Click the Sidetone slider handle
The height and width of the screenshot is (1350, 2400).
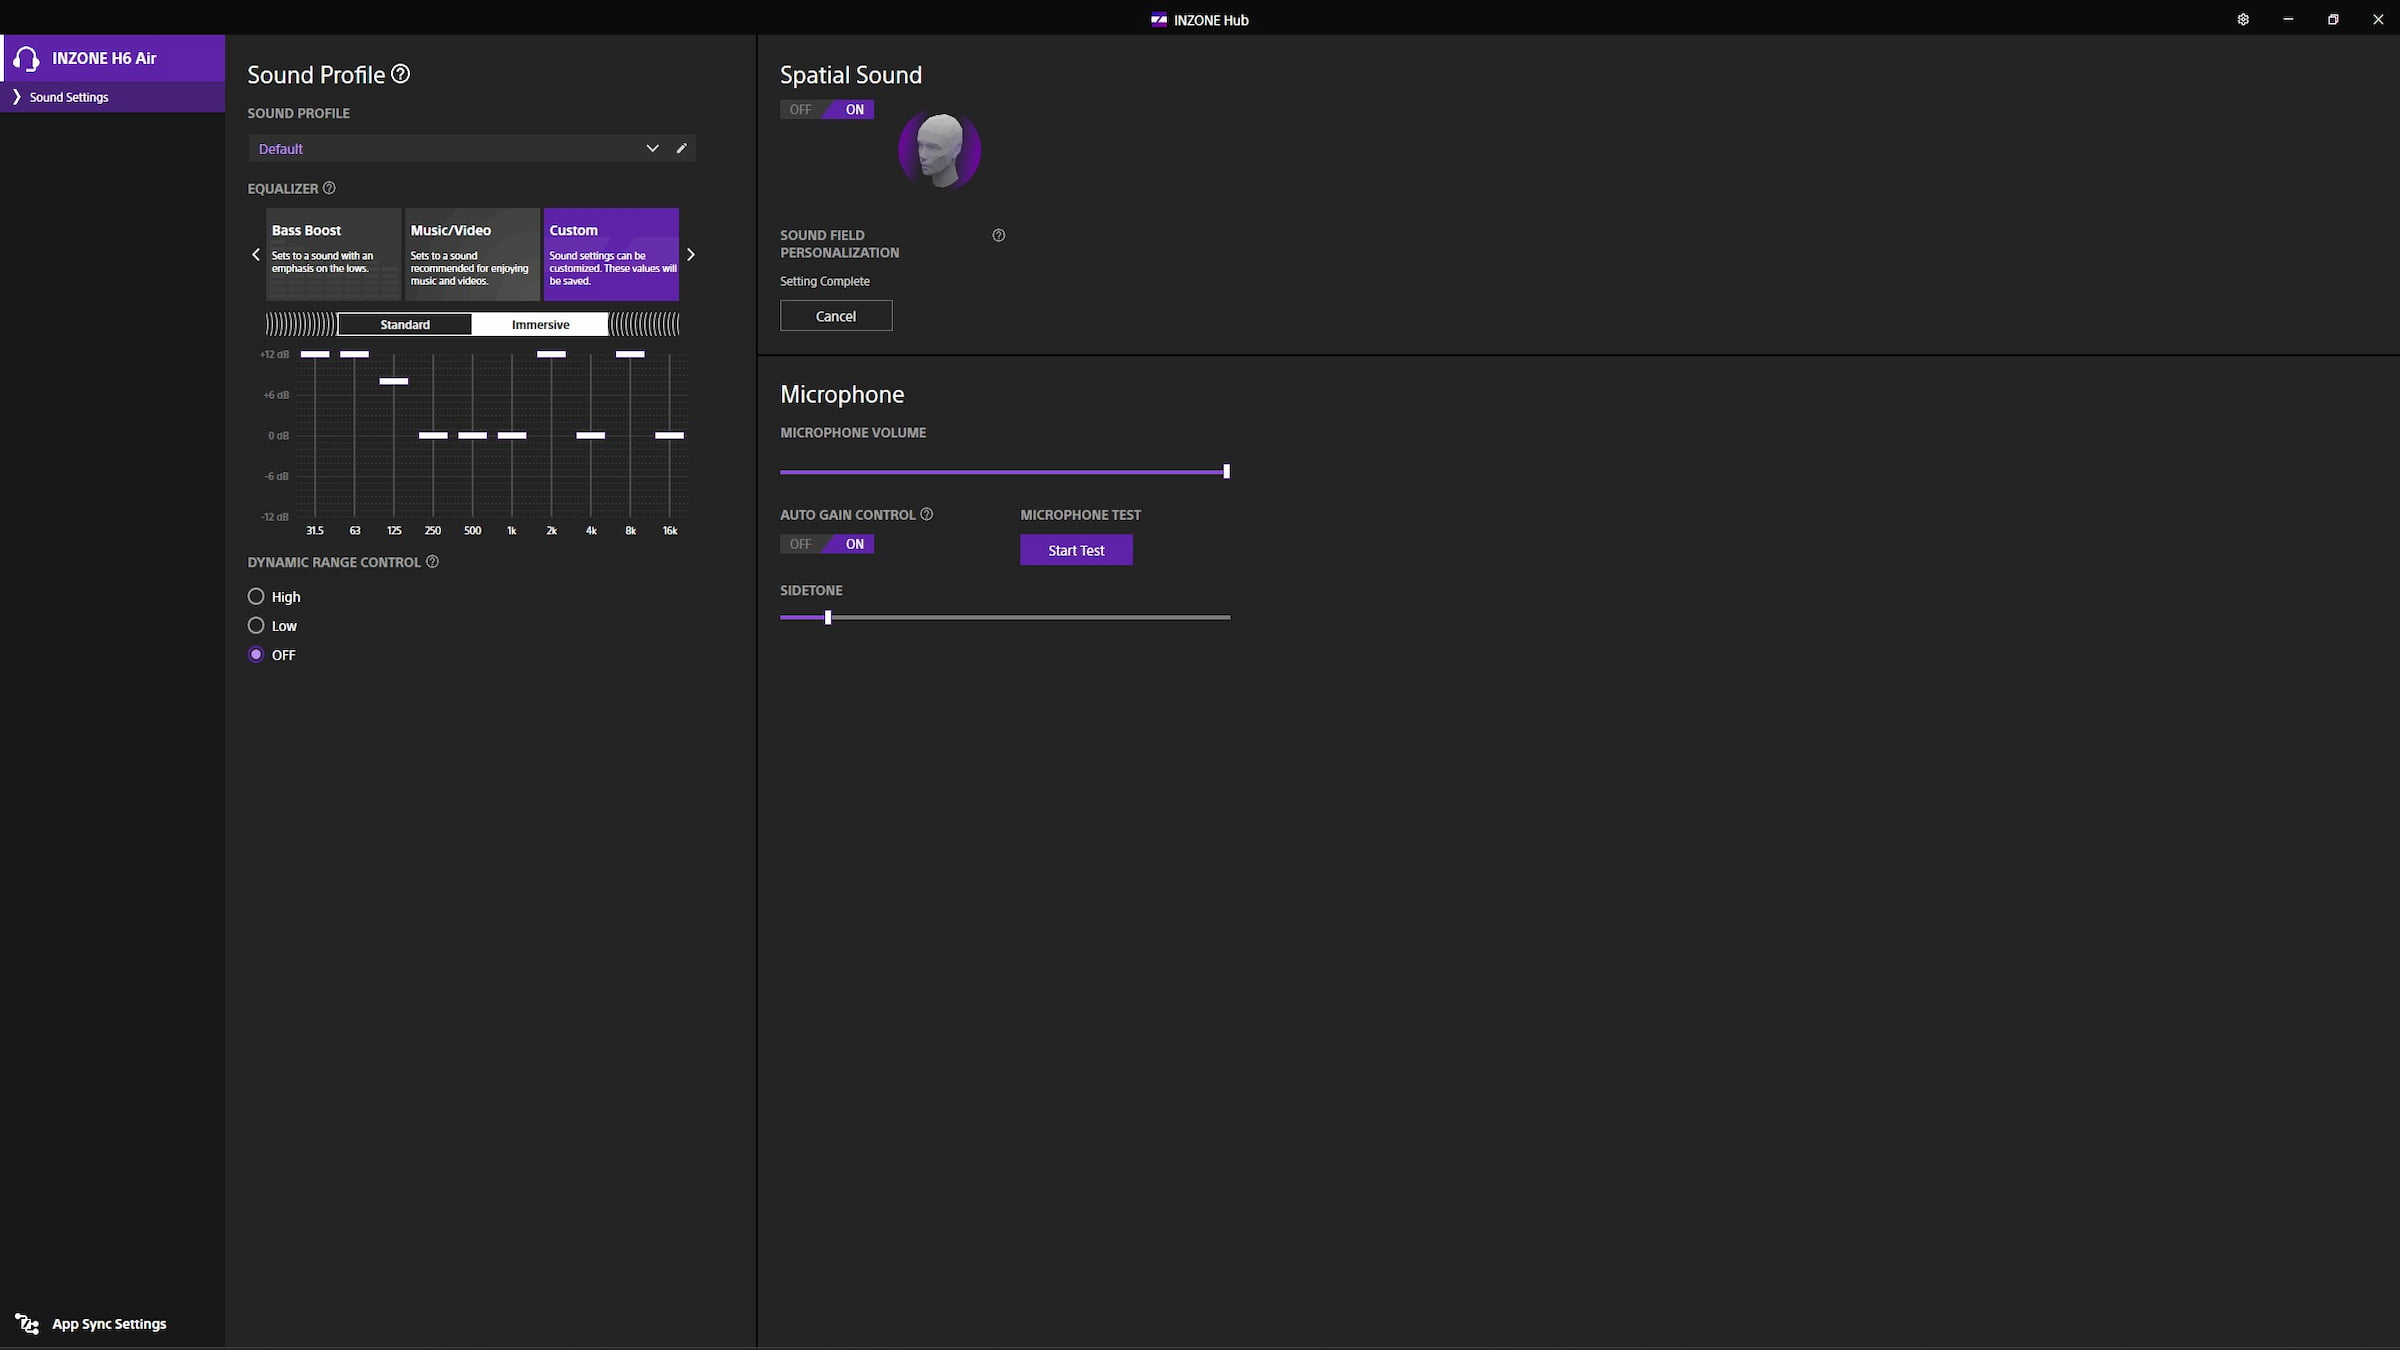pos(828,617)
